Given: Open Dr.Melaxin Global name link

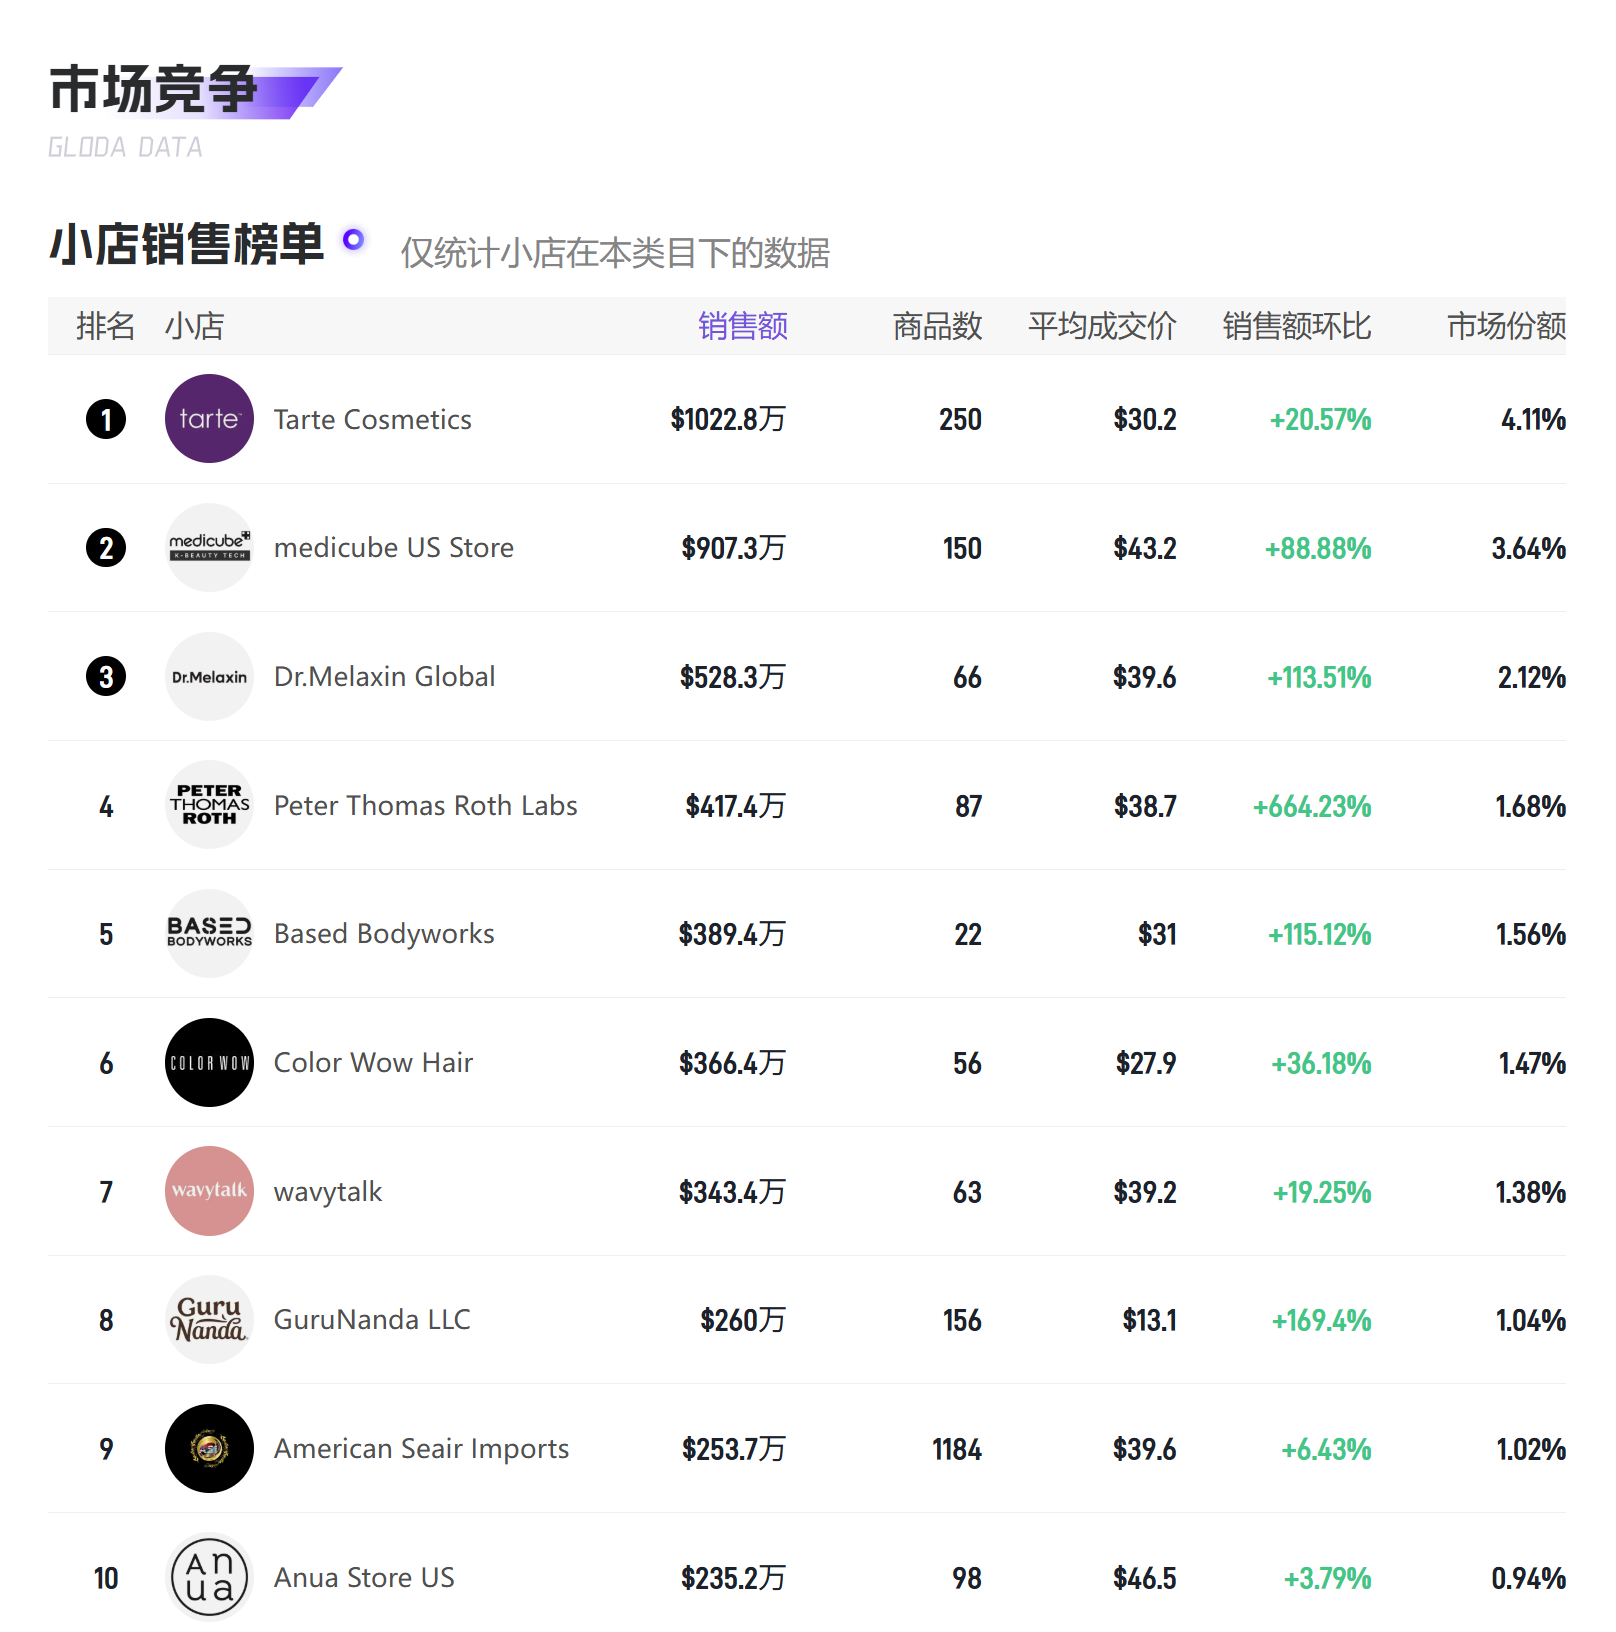Looking at the screenshot, I should [385, 677].
